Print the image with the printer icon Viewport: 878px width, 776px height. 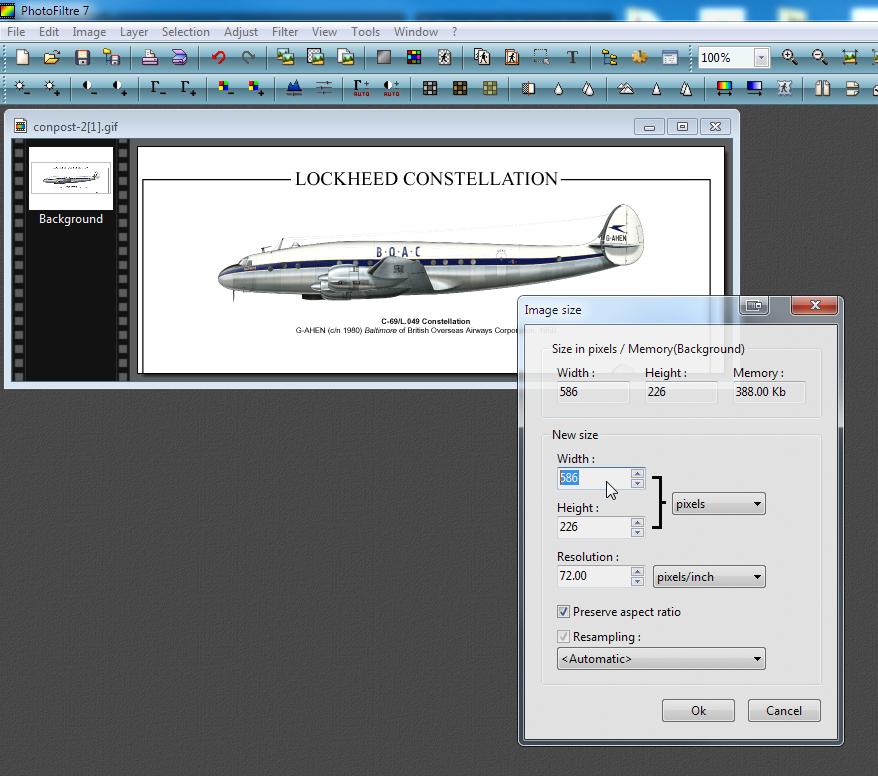pos(150,57)
